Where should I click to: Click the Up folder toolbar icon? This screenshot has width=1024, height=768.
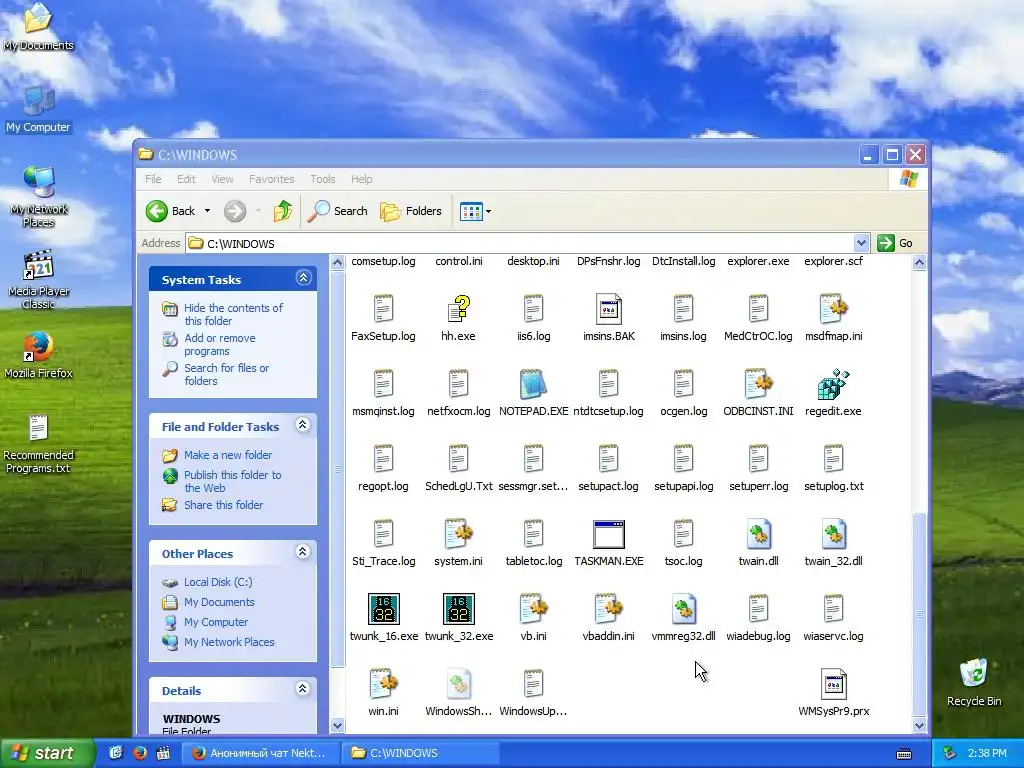283,211
